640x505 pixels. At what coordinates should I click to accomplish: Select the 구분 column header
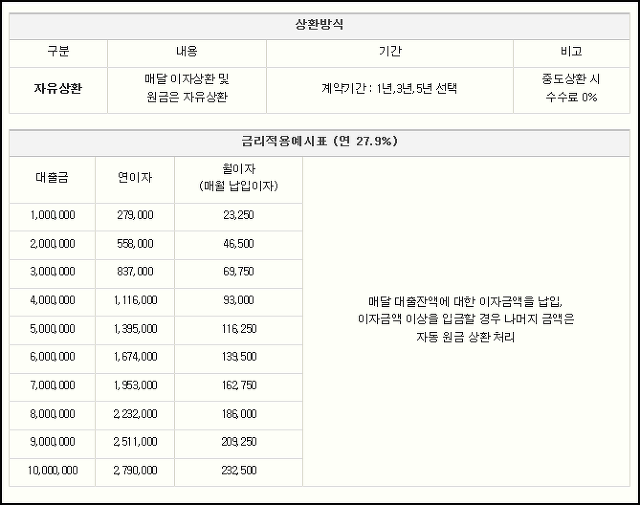pyautogui.click(x=58, y=53)
